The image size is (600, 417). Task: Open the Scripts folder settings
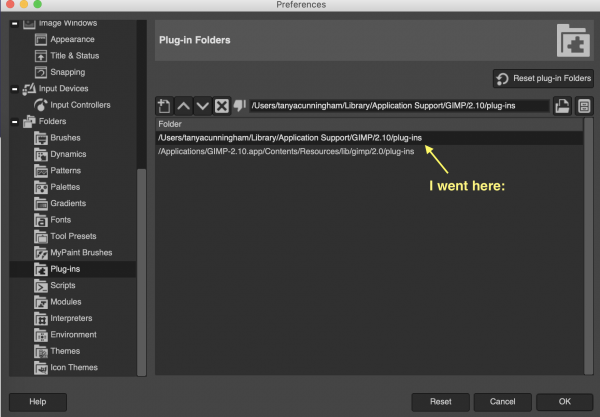(x=63, y=285)
